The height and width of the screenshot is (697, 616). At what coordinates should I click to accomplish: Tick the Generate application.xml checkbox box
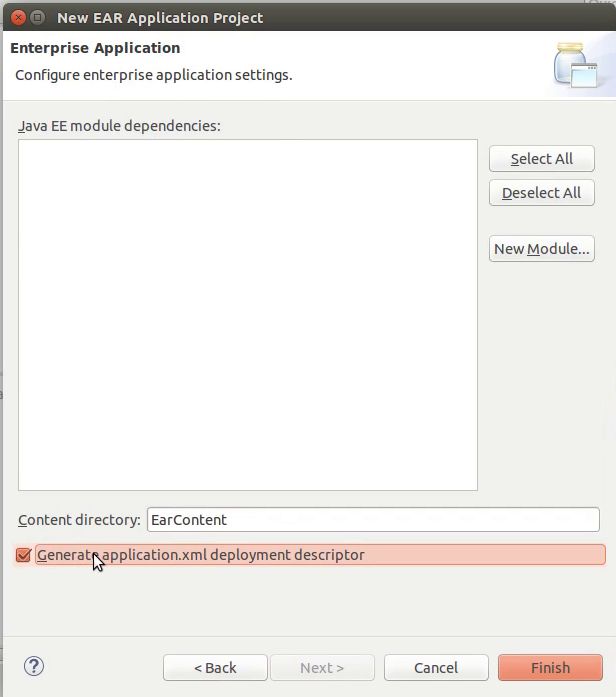point(24,555)
